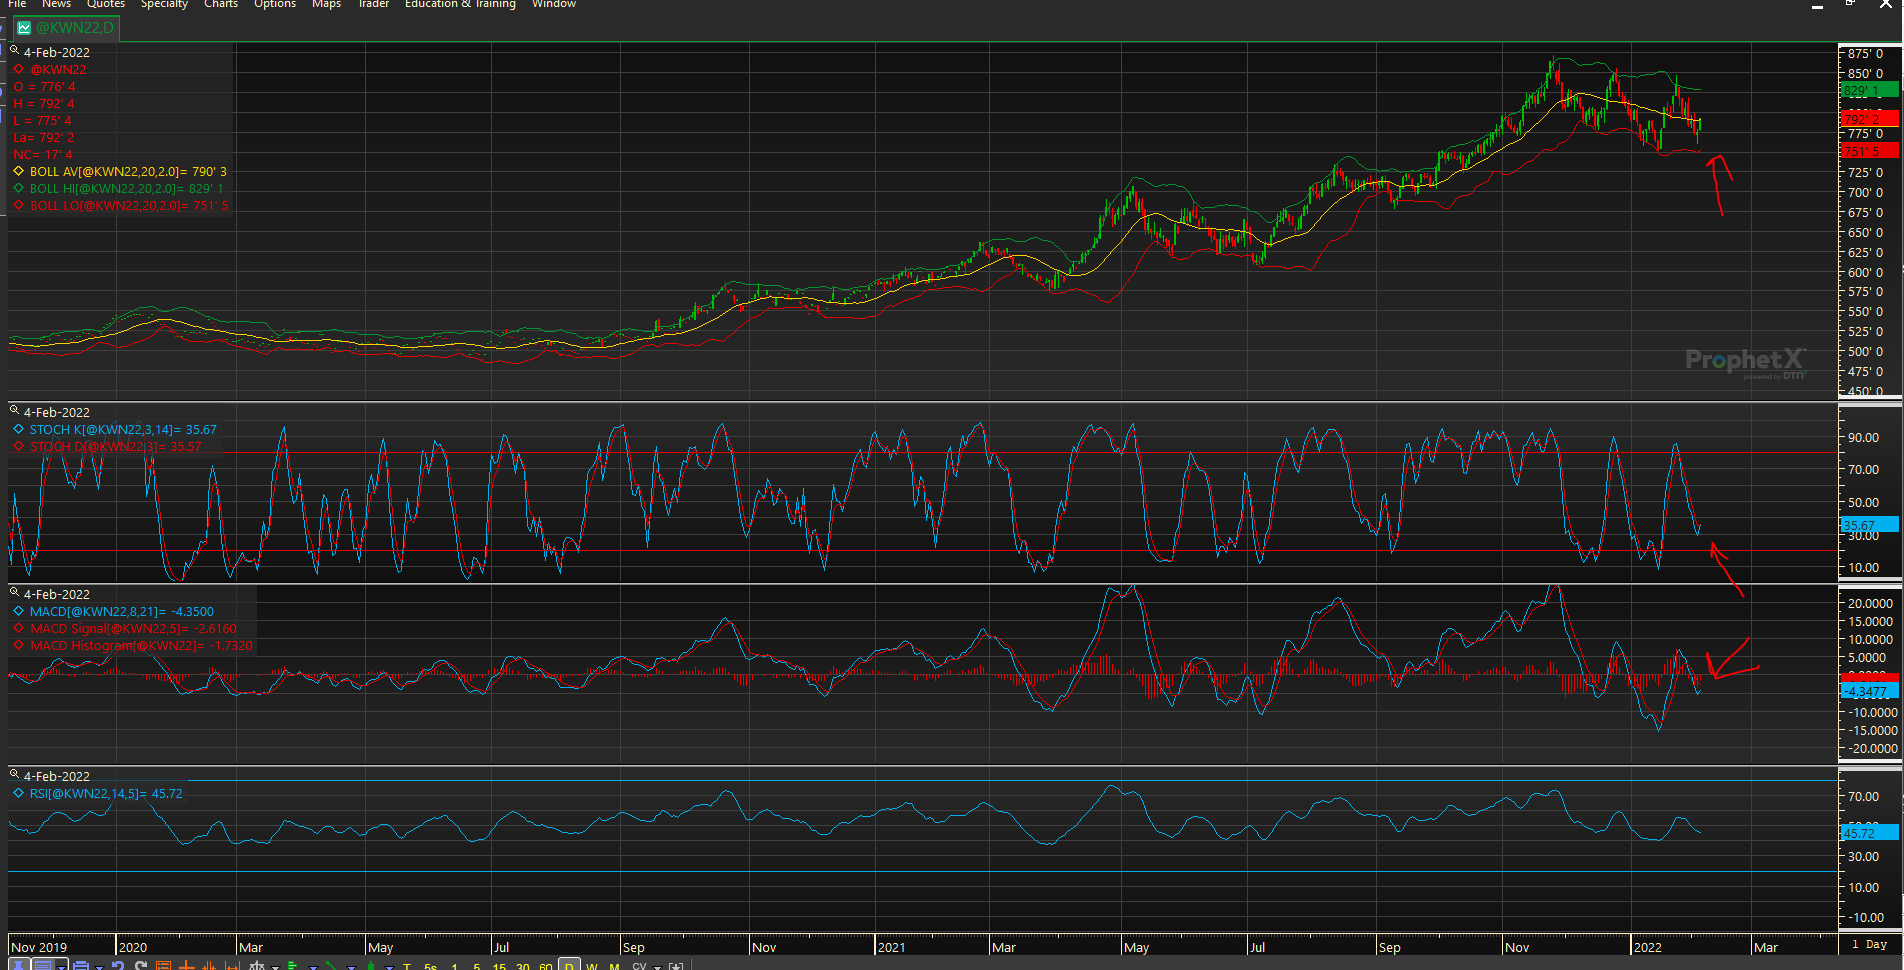Image resolution: width=1904 pixels, height=970 pixels.
Task: Select the @KWN22,D chart tab
Action: click(x=66, y=28)
